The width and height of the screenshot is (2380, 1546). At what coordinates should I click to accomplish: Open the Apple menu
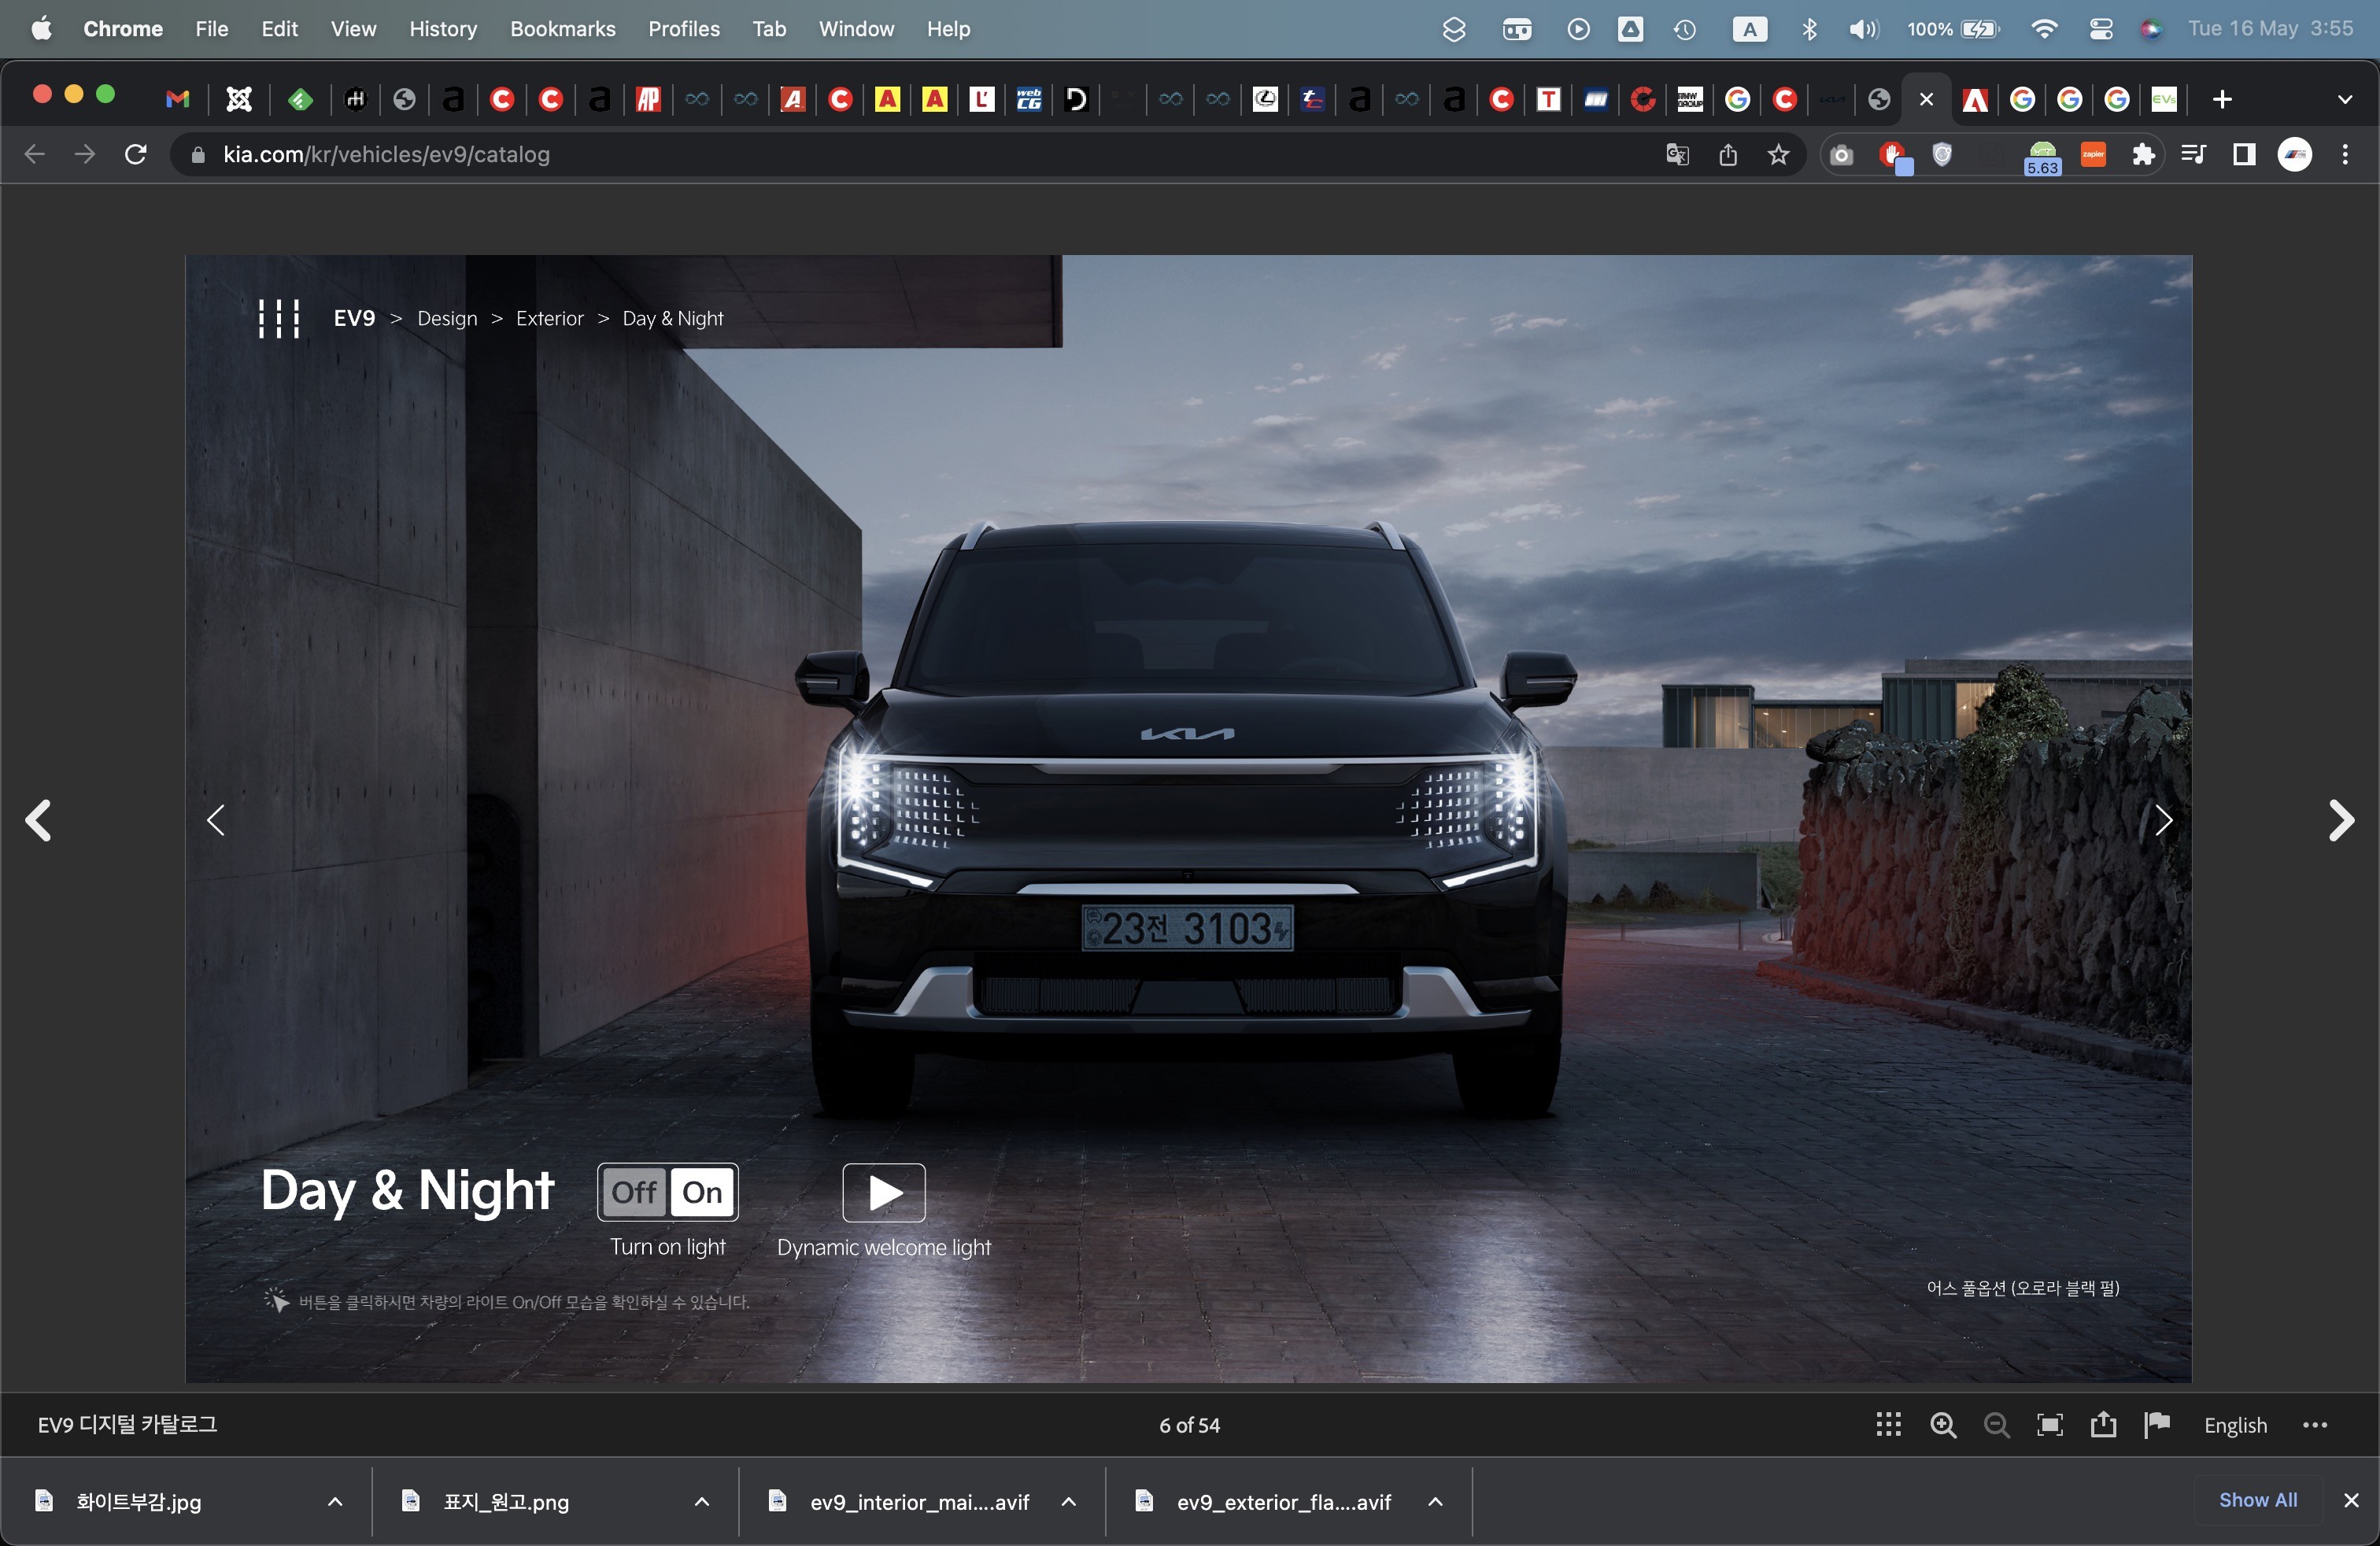(41, 28)
